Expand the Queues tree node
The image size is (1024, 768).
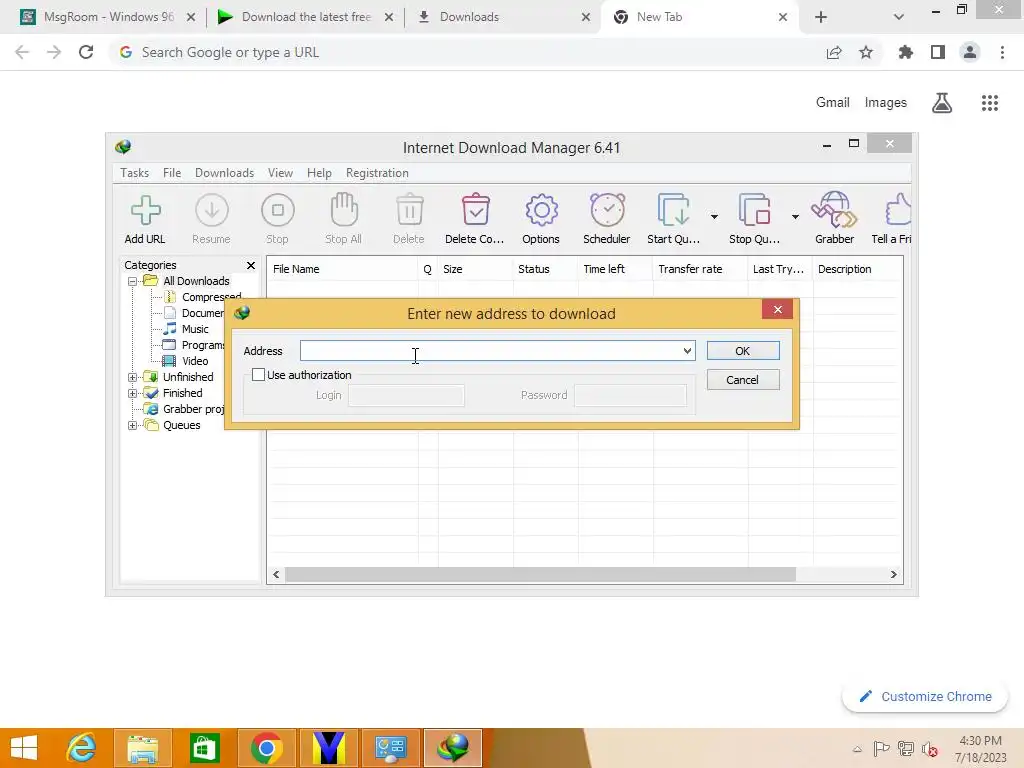pyautogui.click(x=133, y=425)
